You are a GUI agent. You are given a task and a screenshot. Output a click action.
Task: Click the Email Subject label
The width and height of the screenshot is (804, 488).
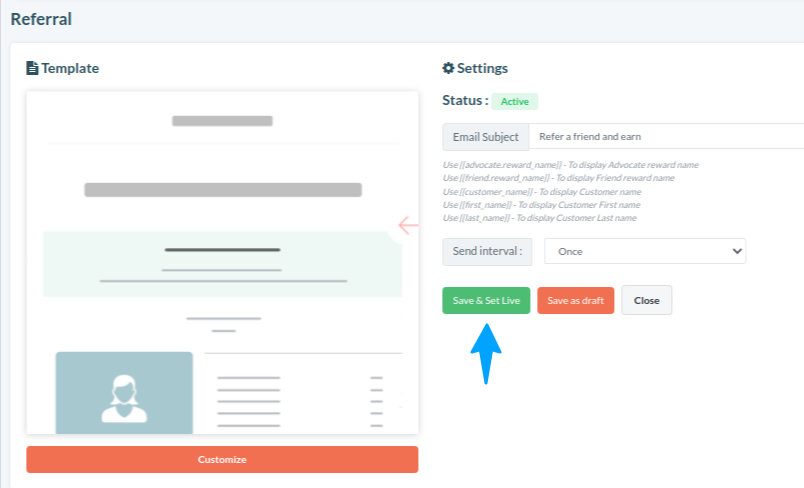[486, 137]
